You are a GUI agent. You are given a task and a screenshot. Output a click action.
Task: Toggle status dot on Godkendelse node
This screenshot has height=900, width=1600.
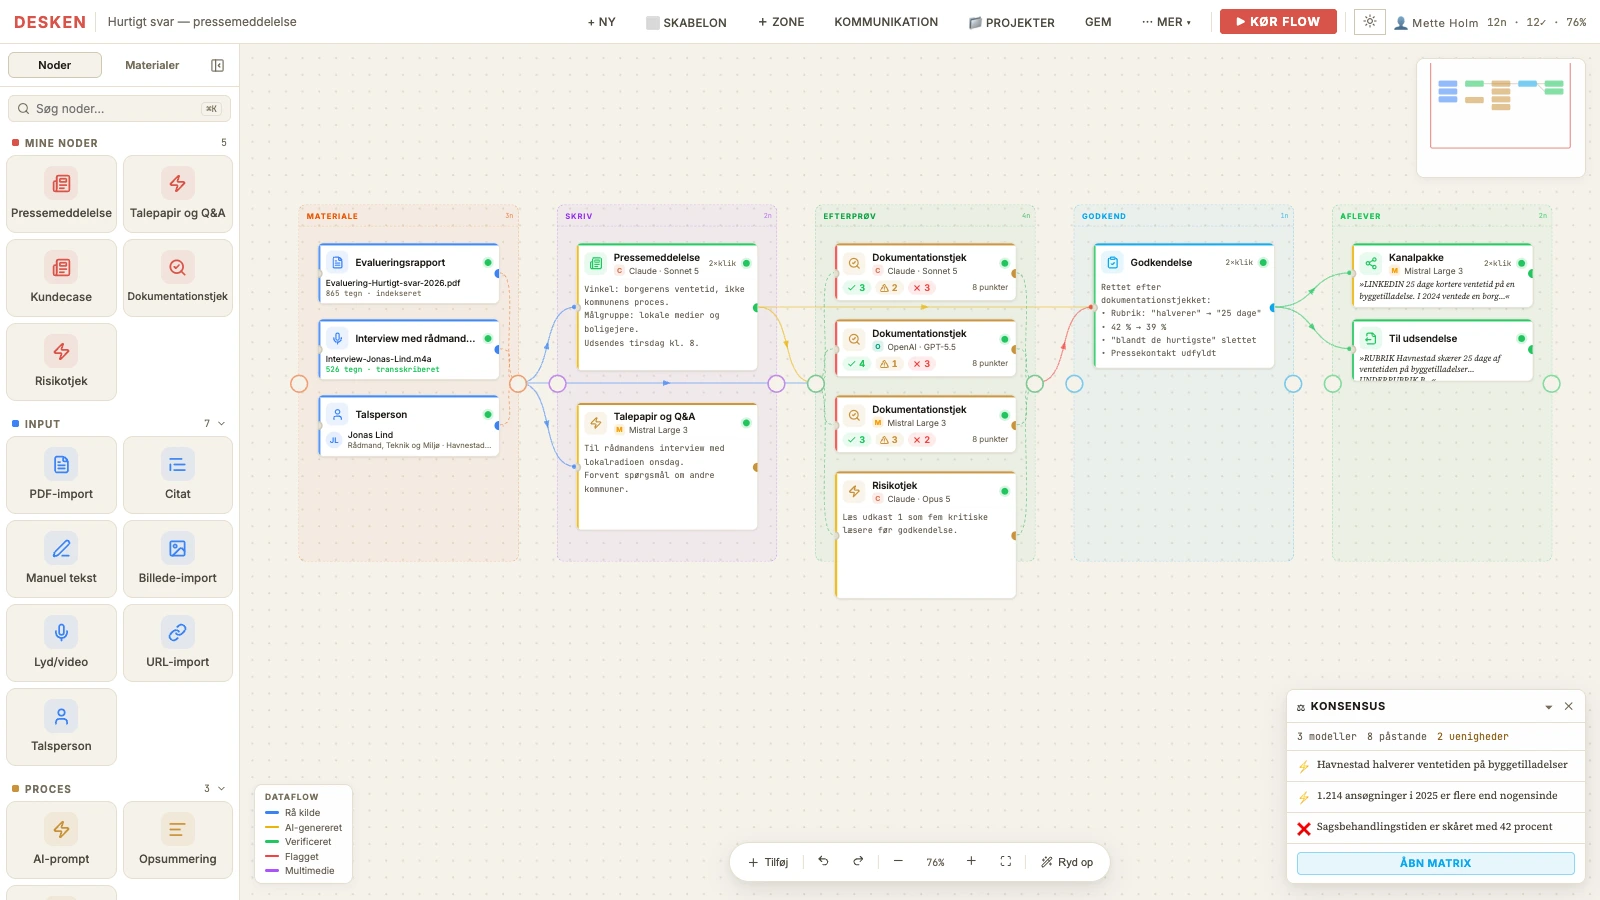tap(1263, 262)
